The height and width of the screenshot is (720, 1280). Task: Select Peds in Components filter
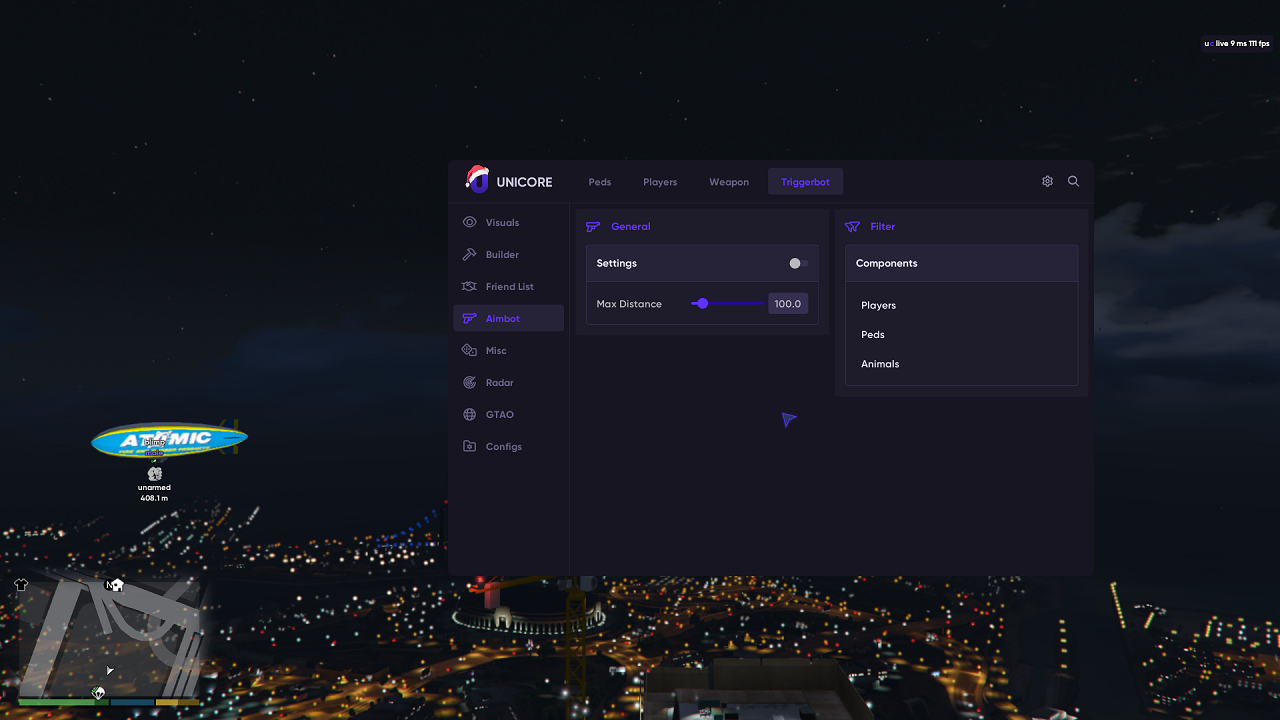coord(872,334)
